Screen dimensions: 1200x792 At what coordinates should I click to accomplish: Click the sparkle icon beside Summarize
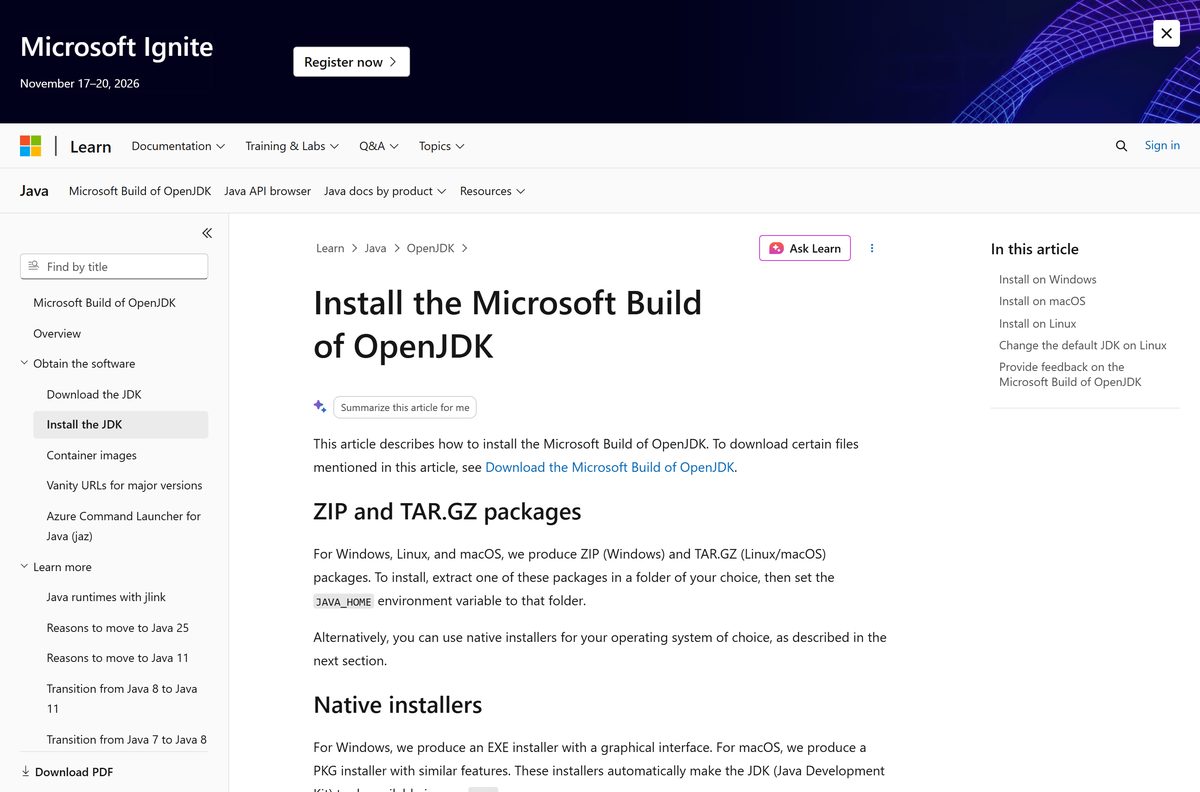320,406
